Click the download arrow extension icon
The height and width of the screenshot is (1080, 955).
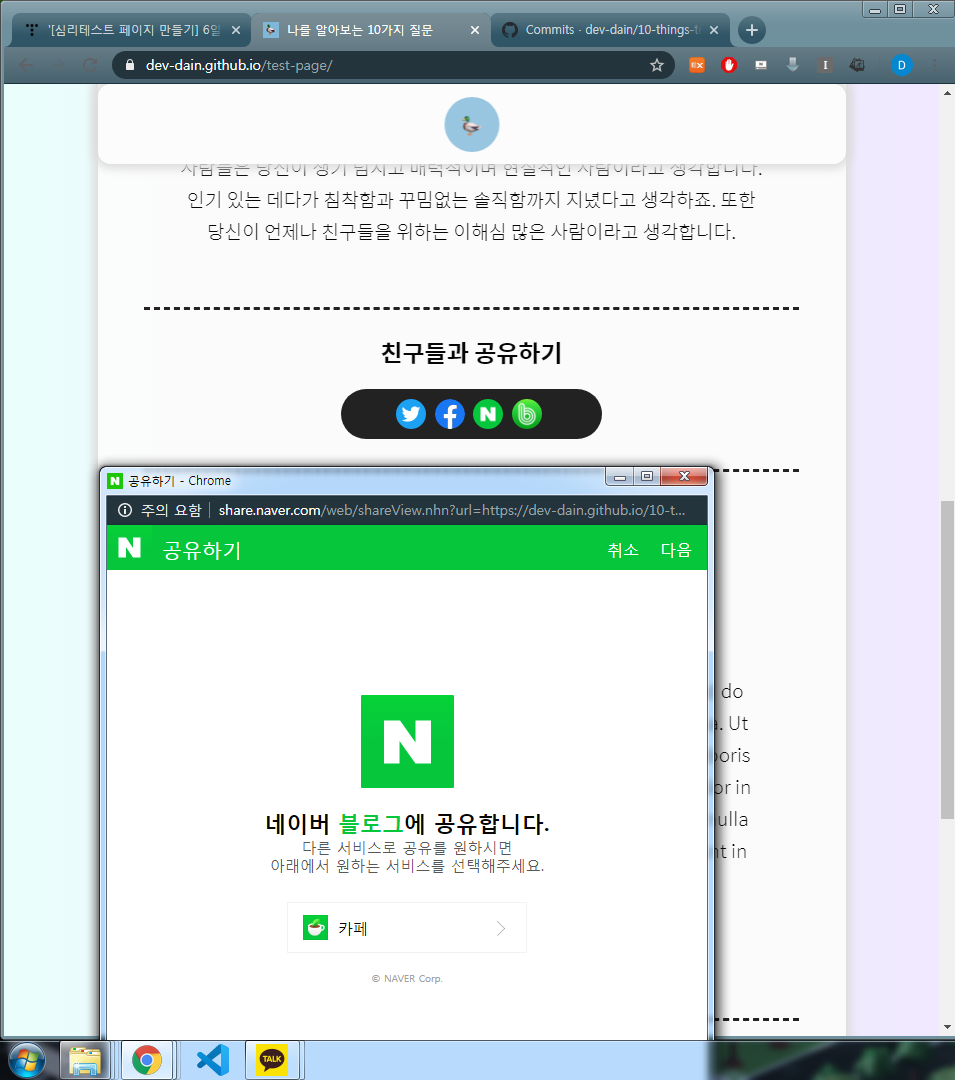click(x=793, y=65)
